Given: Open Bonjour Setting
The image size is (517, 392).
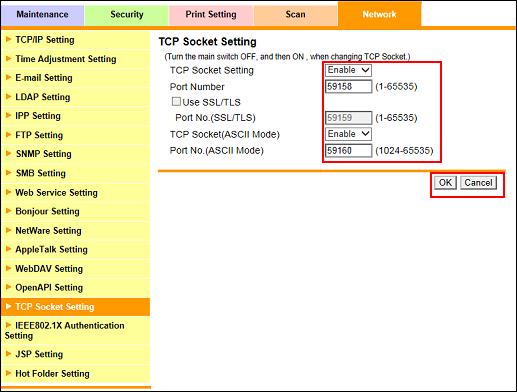Looking at the screenshot, I should click(76, 212).
